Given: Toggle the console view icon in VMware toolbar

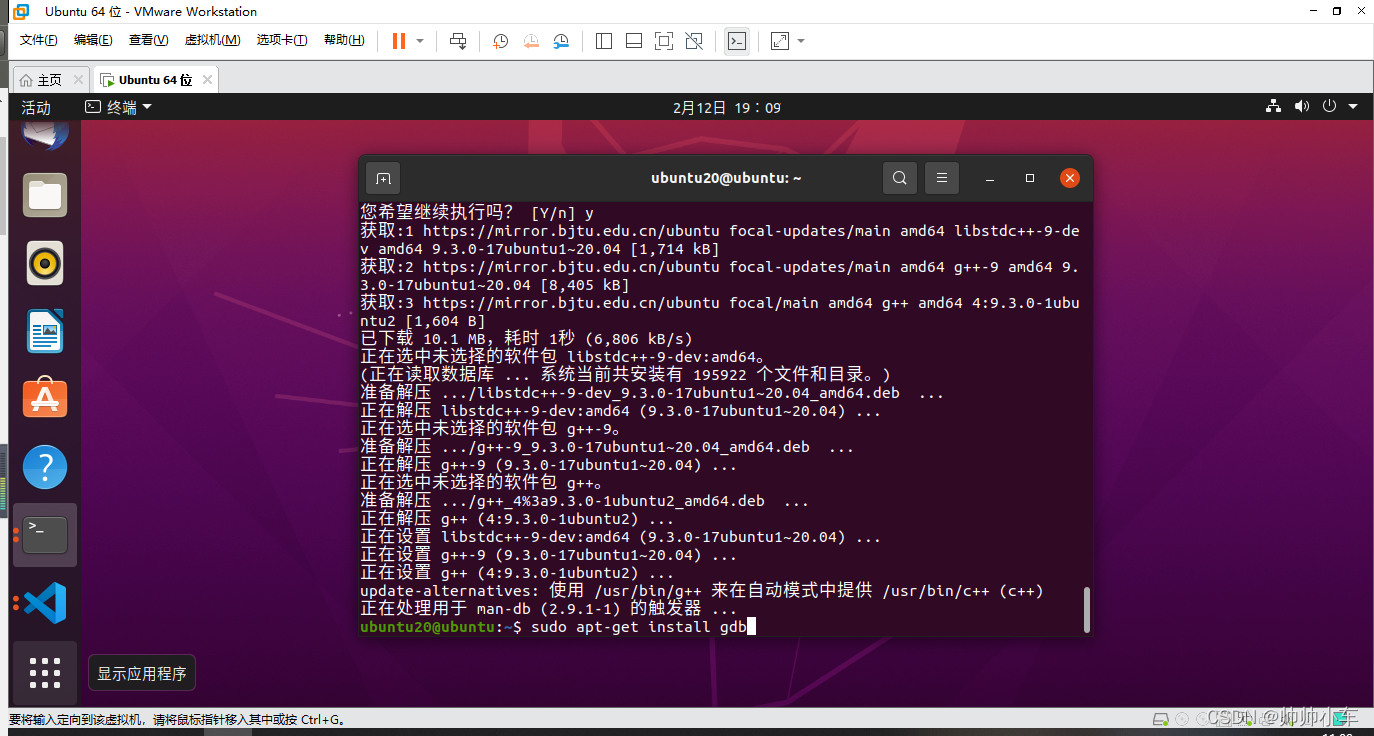Looking at the screenshot, I should coord(737,41).
